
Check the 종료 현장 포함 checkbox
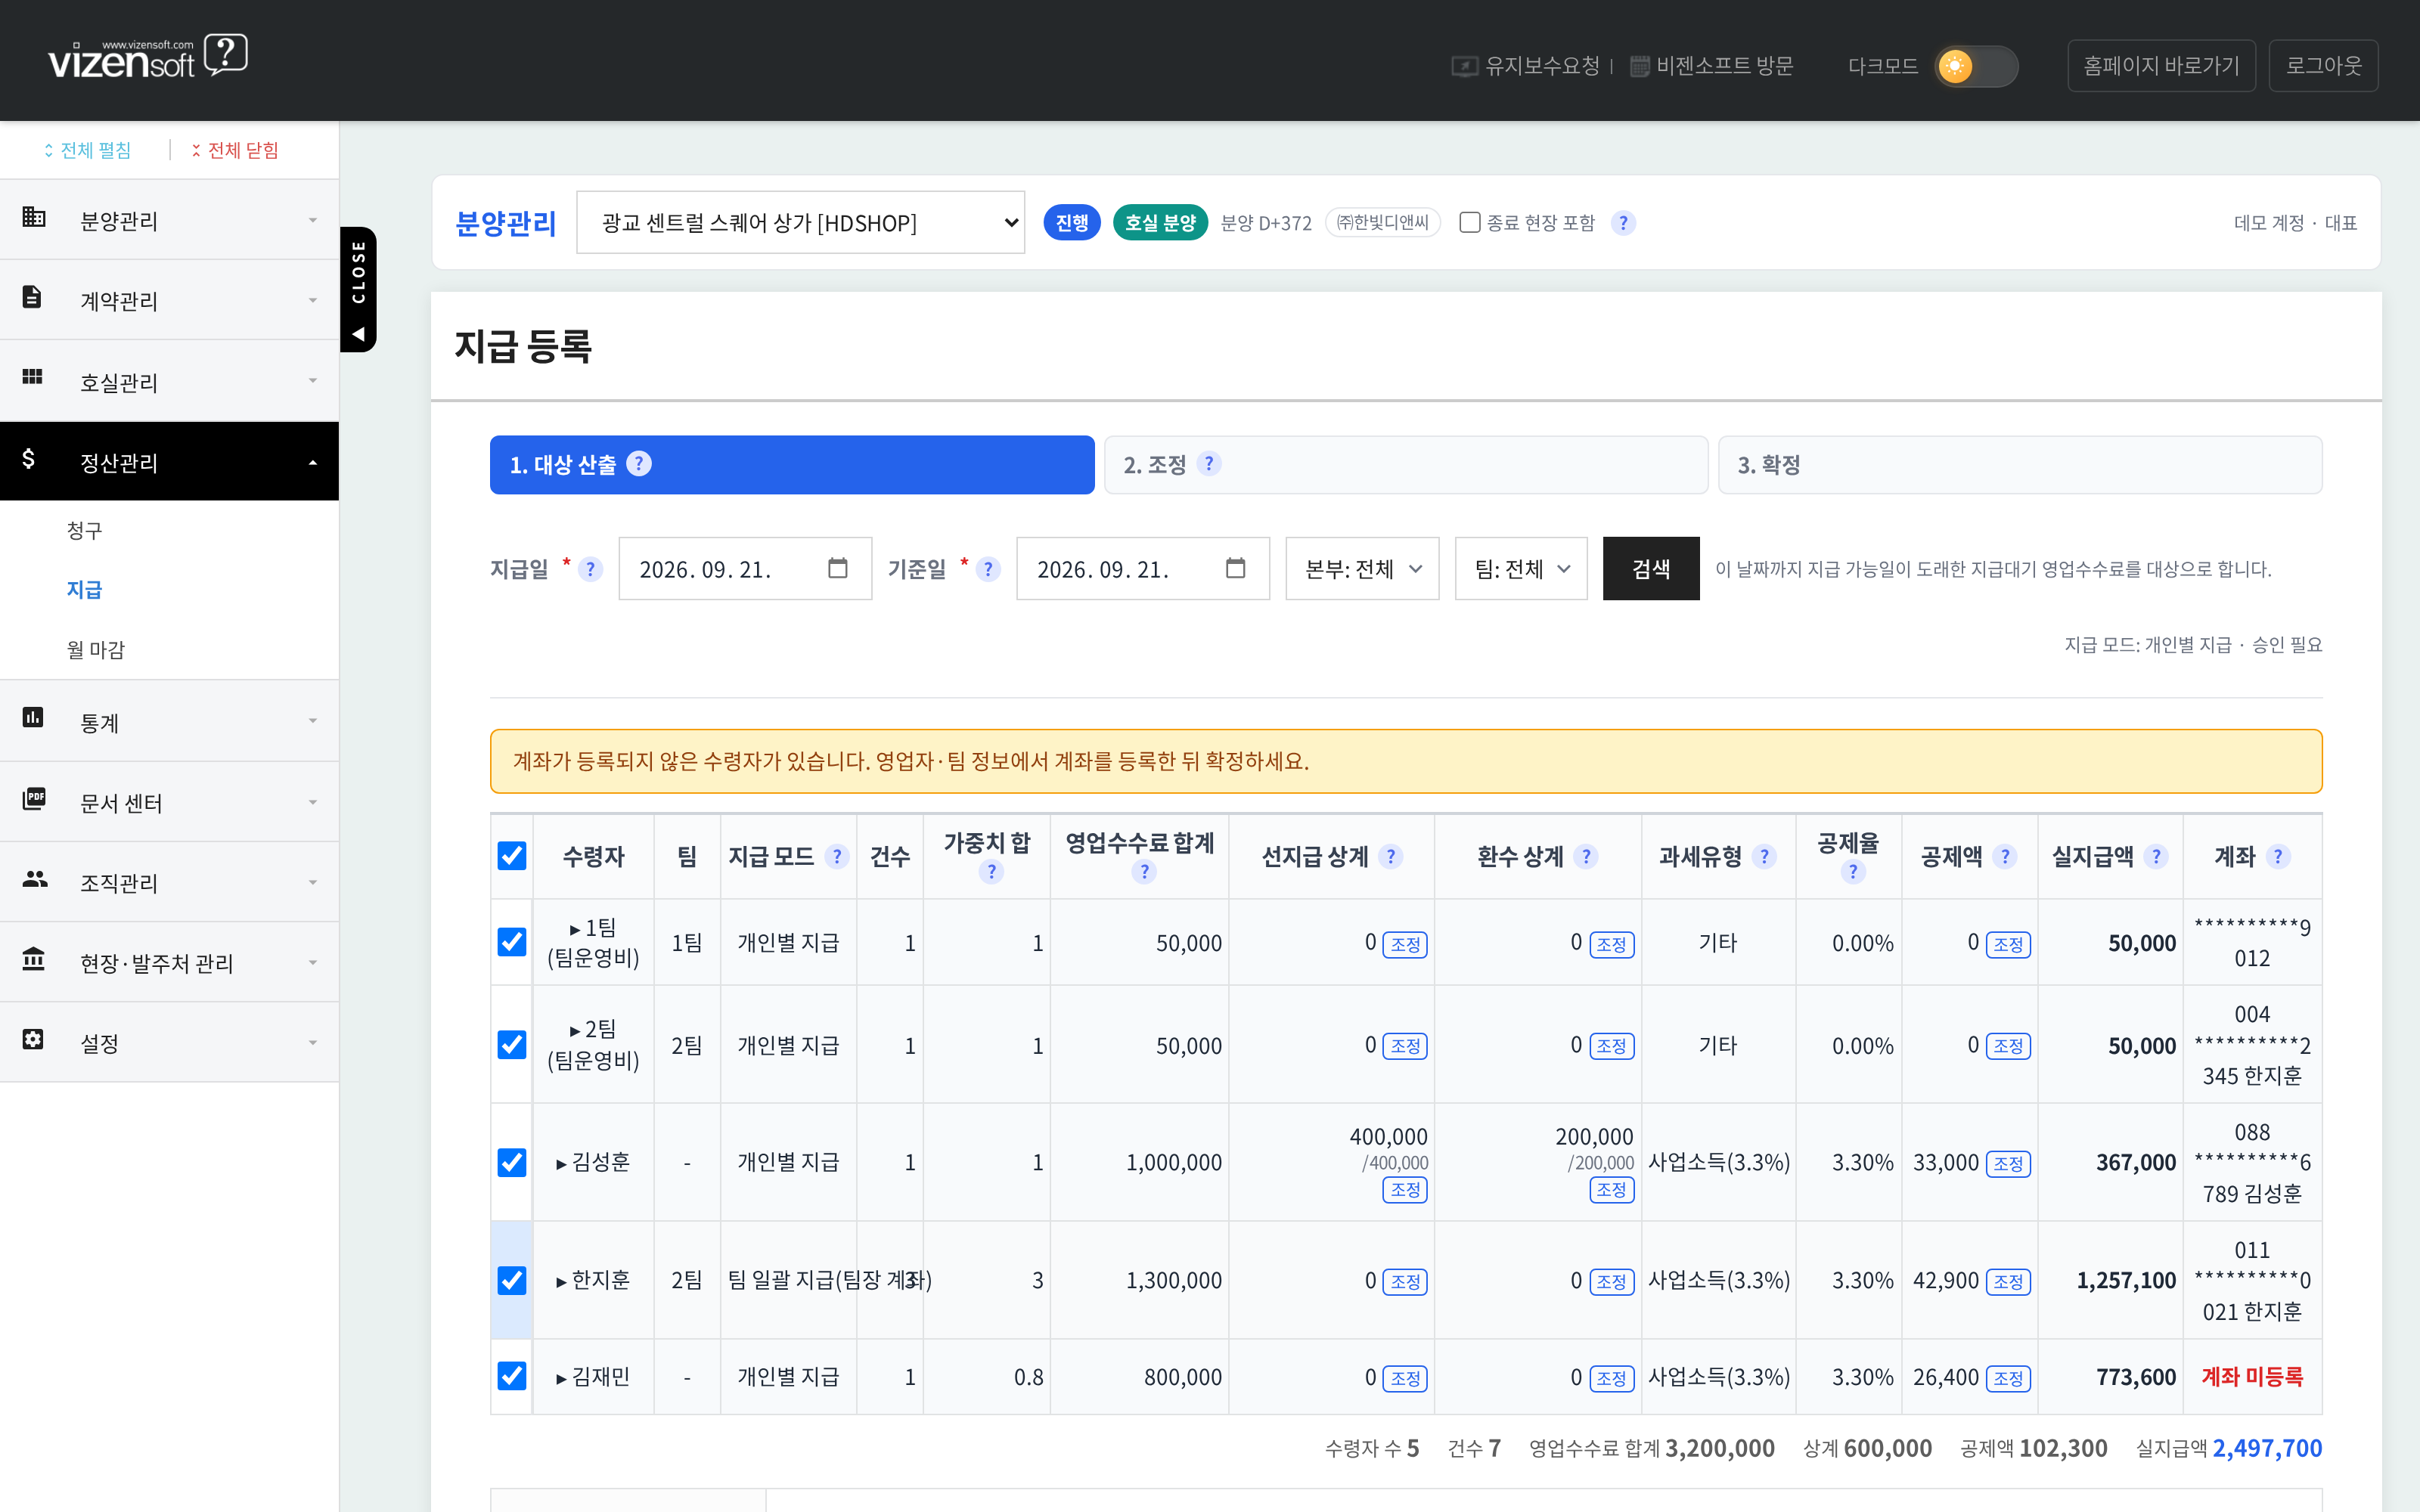coord(1470,222)
